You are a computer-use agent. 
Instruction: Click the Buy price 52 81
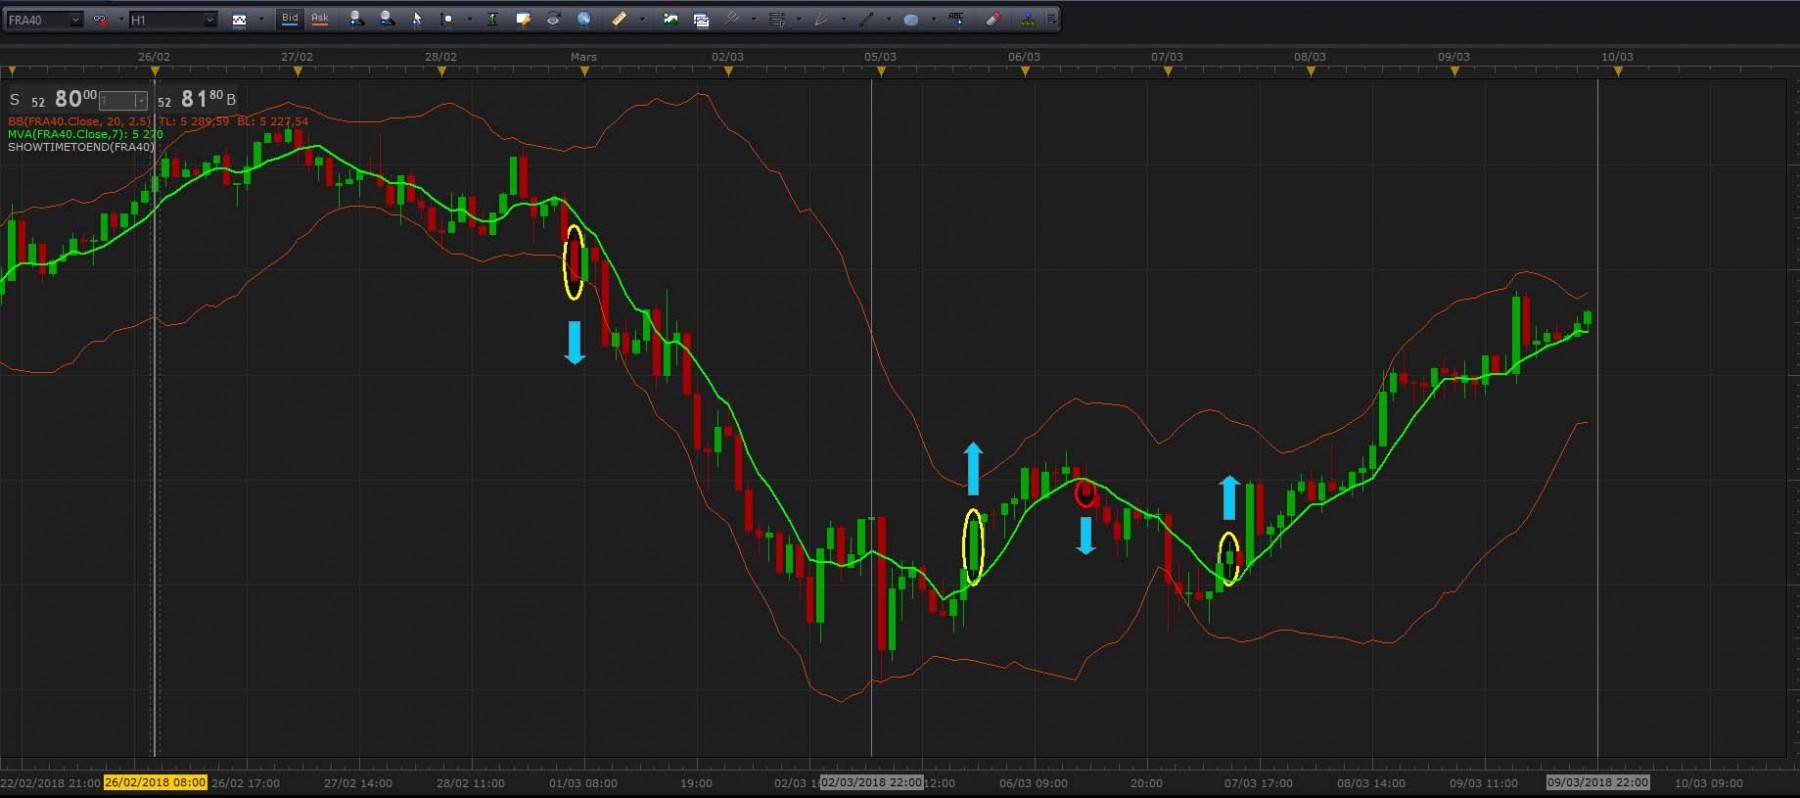pos(196,99)
